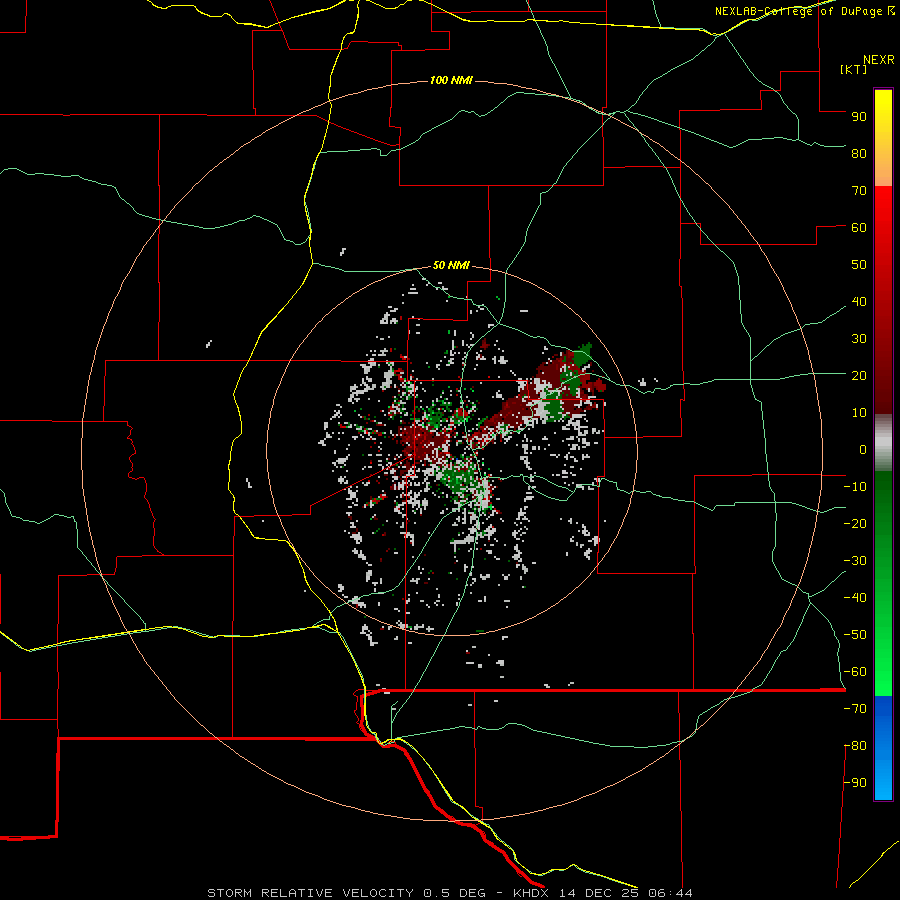Click the positive 80 scale label
The image size is (900, 900).
[x=859, y=153]
